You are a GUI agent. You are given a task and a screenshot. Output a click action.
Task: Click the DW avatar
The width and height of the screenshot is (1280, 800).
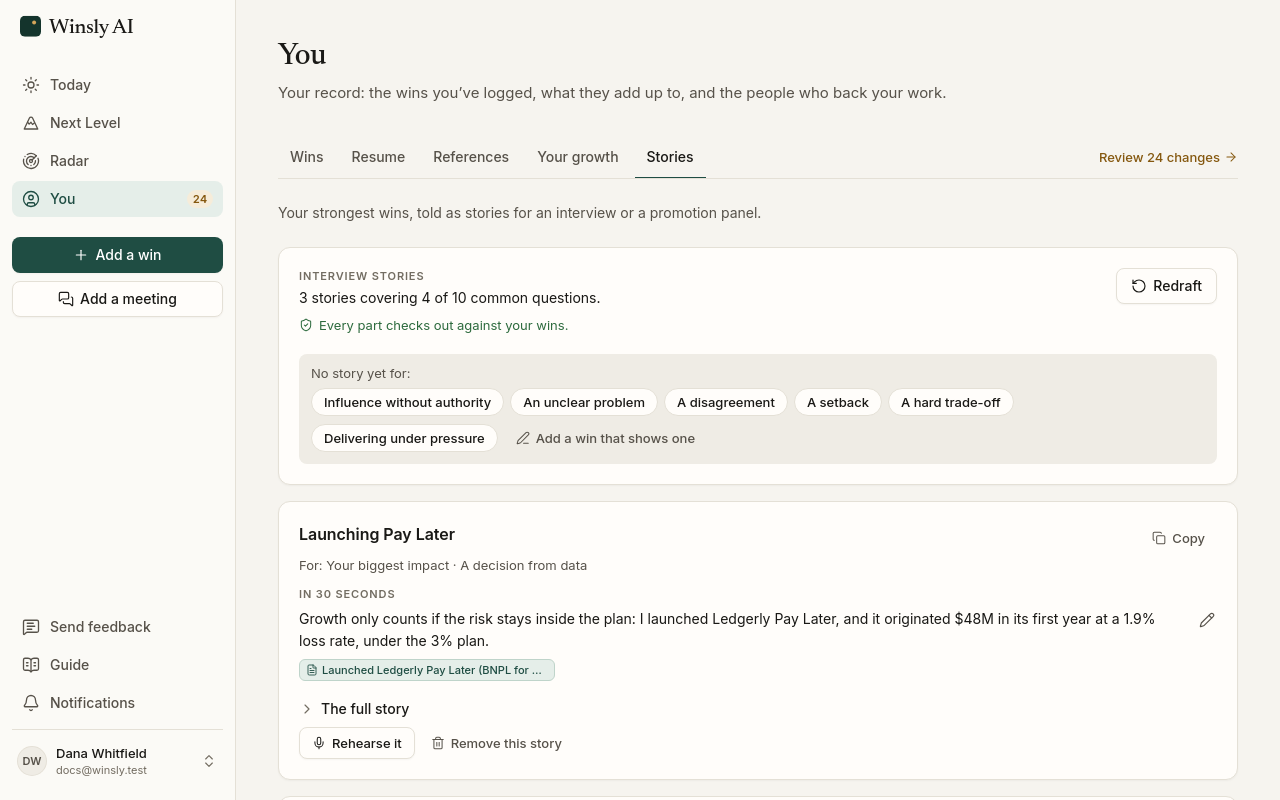(x=32, y=761)
